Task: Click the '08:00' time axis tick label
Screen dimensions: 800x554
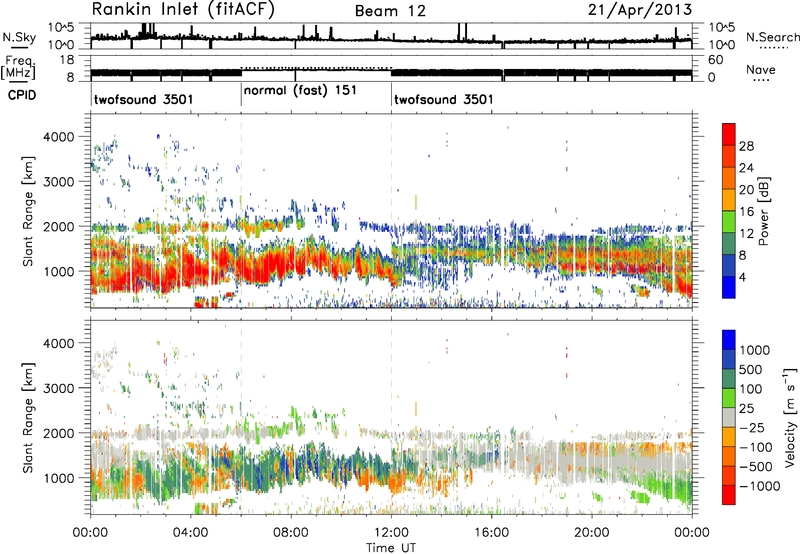Action: click(291, 533)
